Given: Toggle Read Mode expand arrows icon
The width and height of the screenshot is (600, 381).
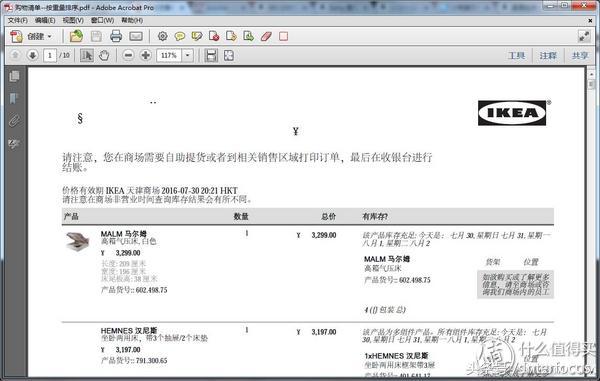Looking at the screenshot, I should point(584,36).
